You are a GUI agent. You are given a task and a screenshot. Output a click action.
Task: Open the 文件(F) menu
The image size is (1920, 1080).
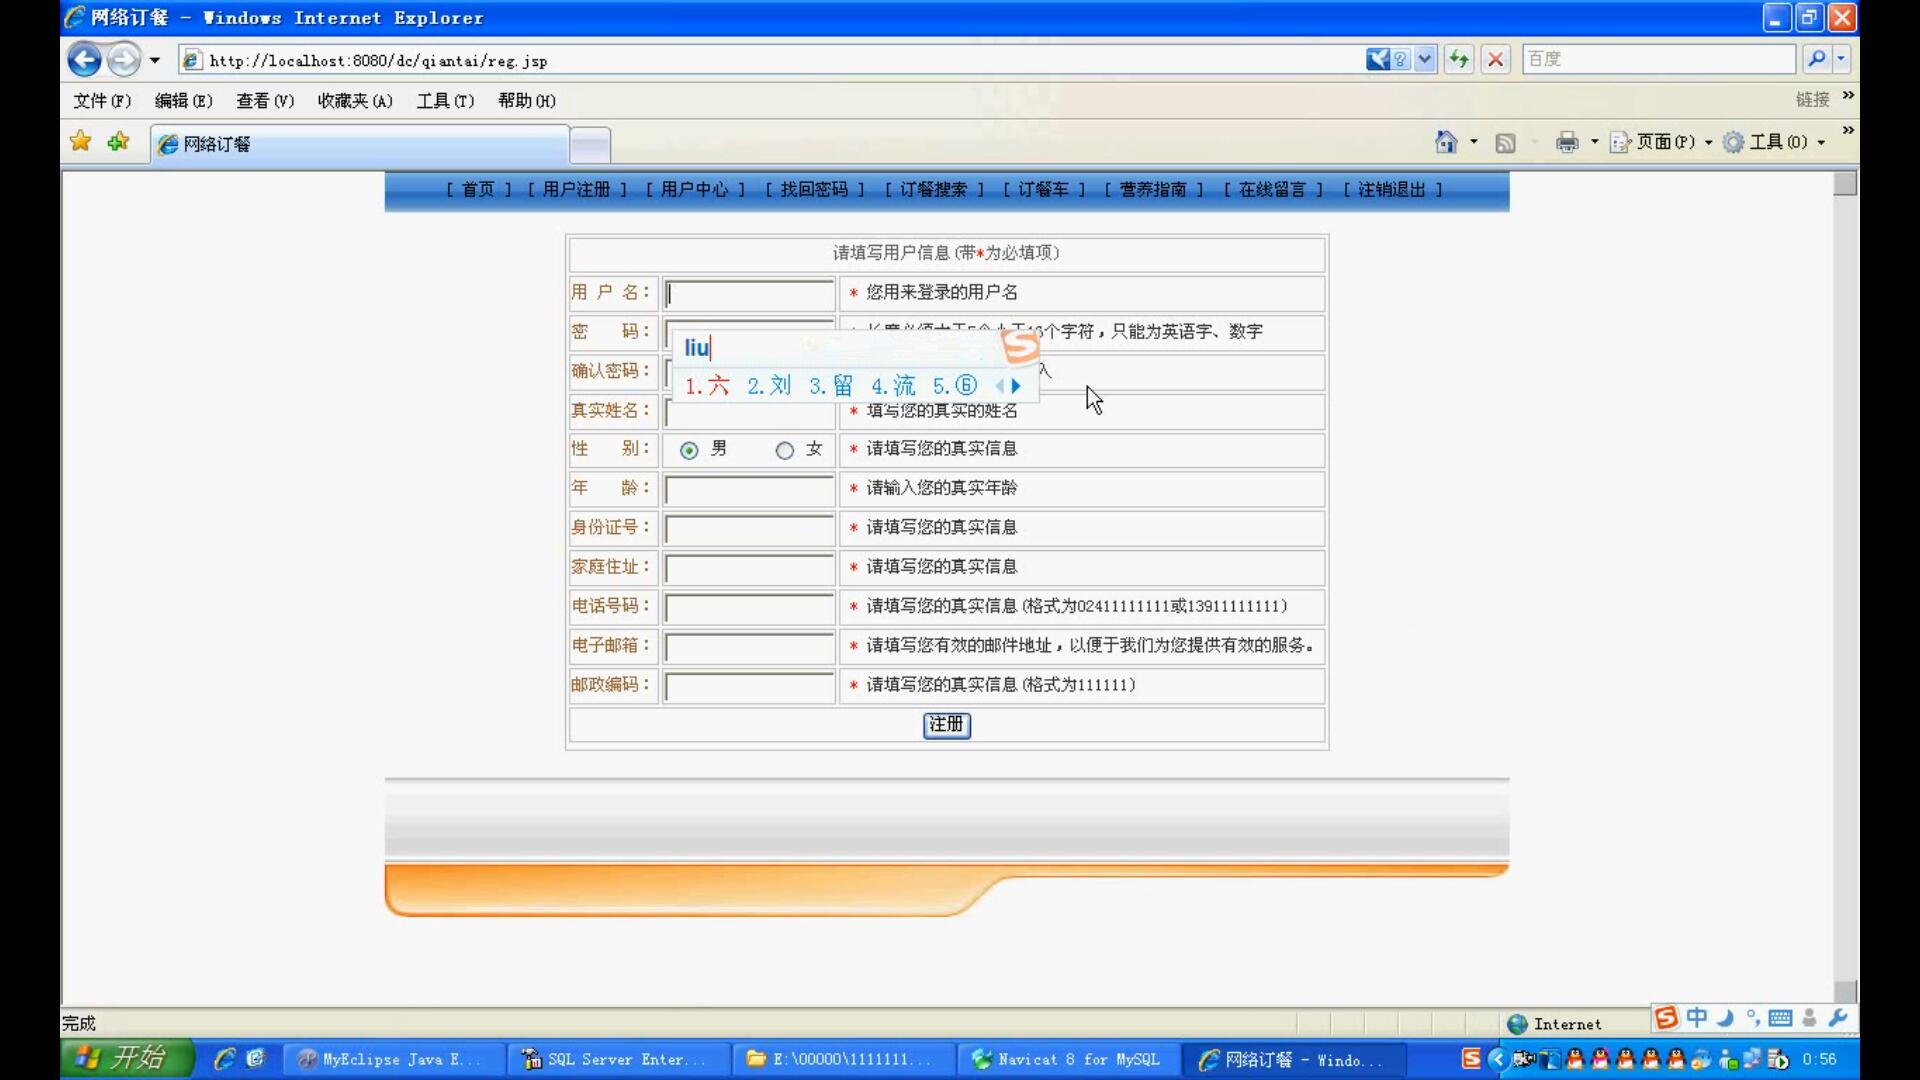coord(102,101)
